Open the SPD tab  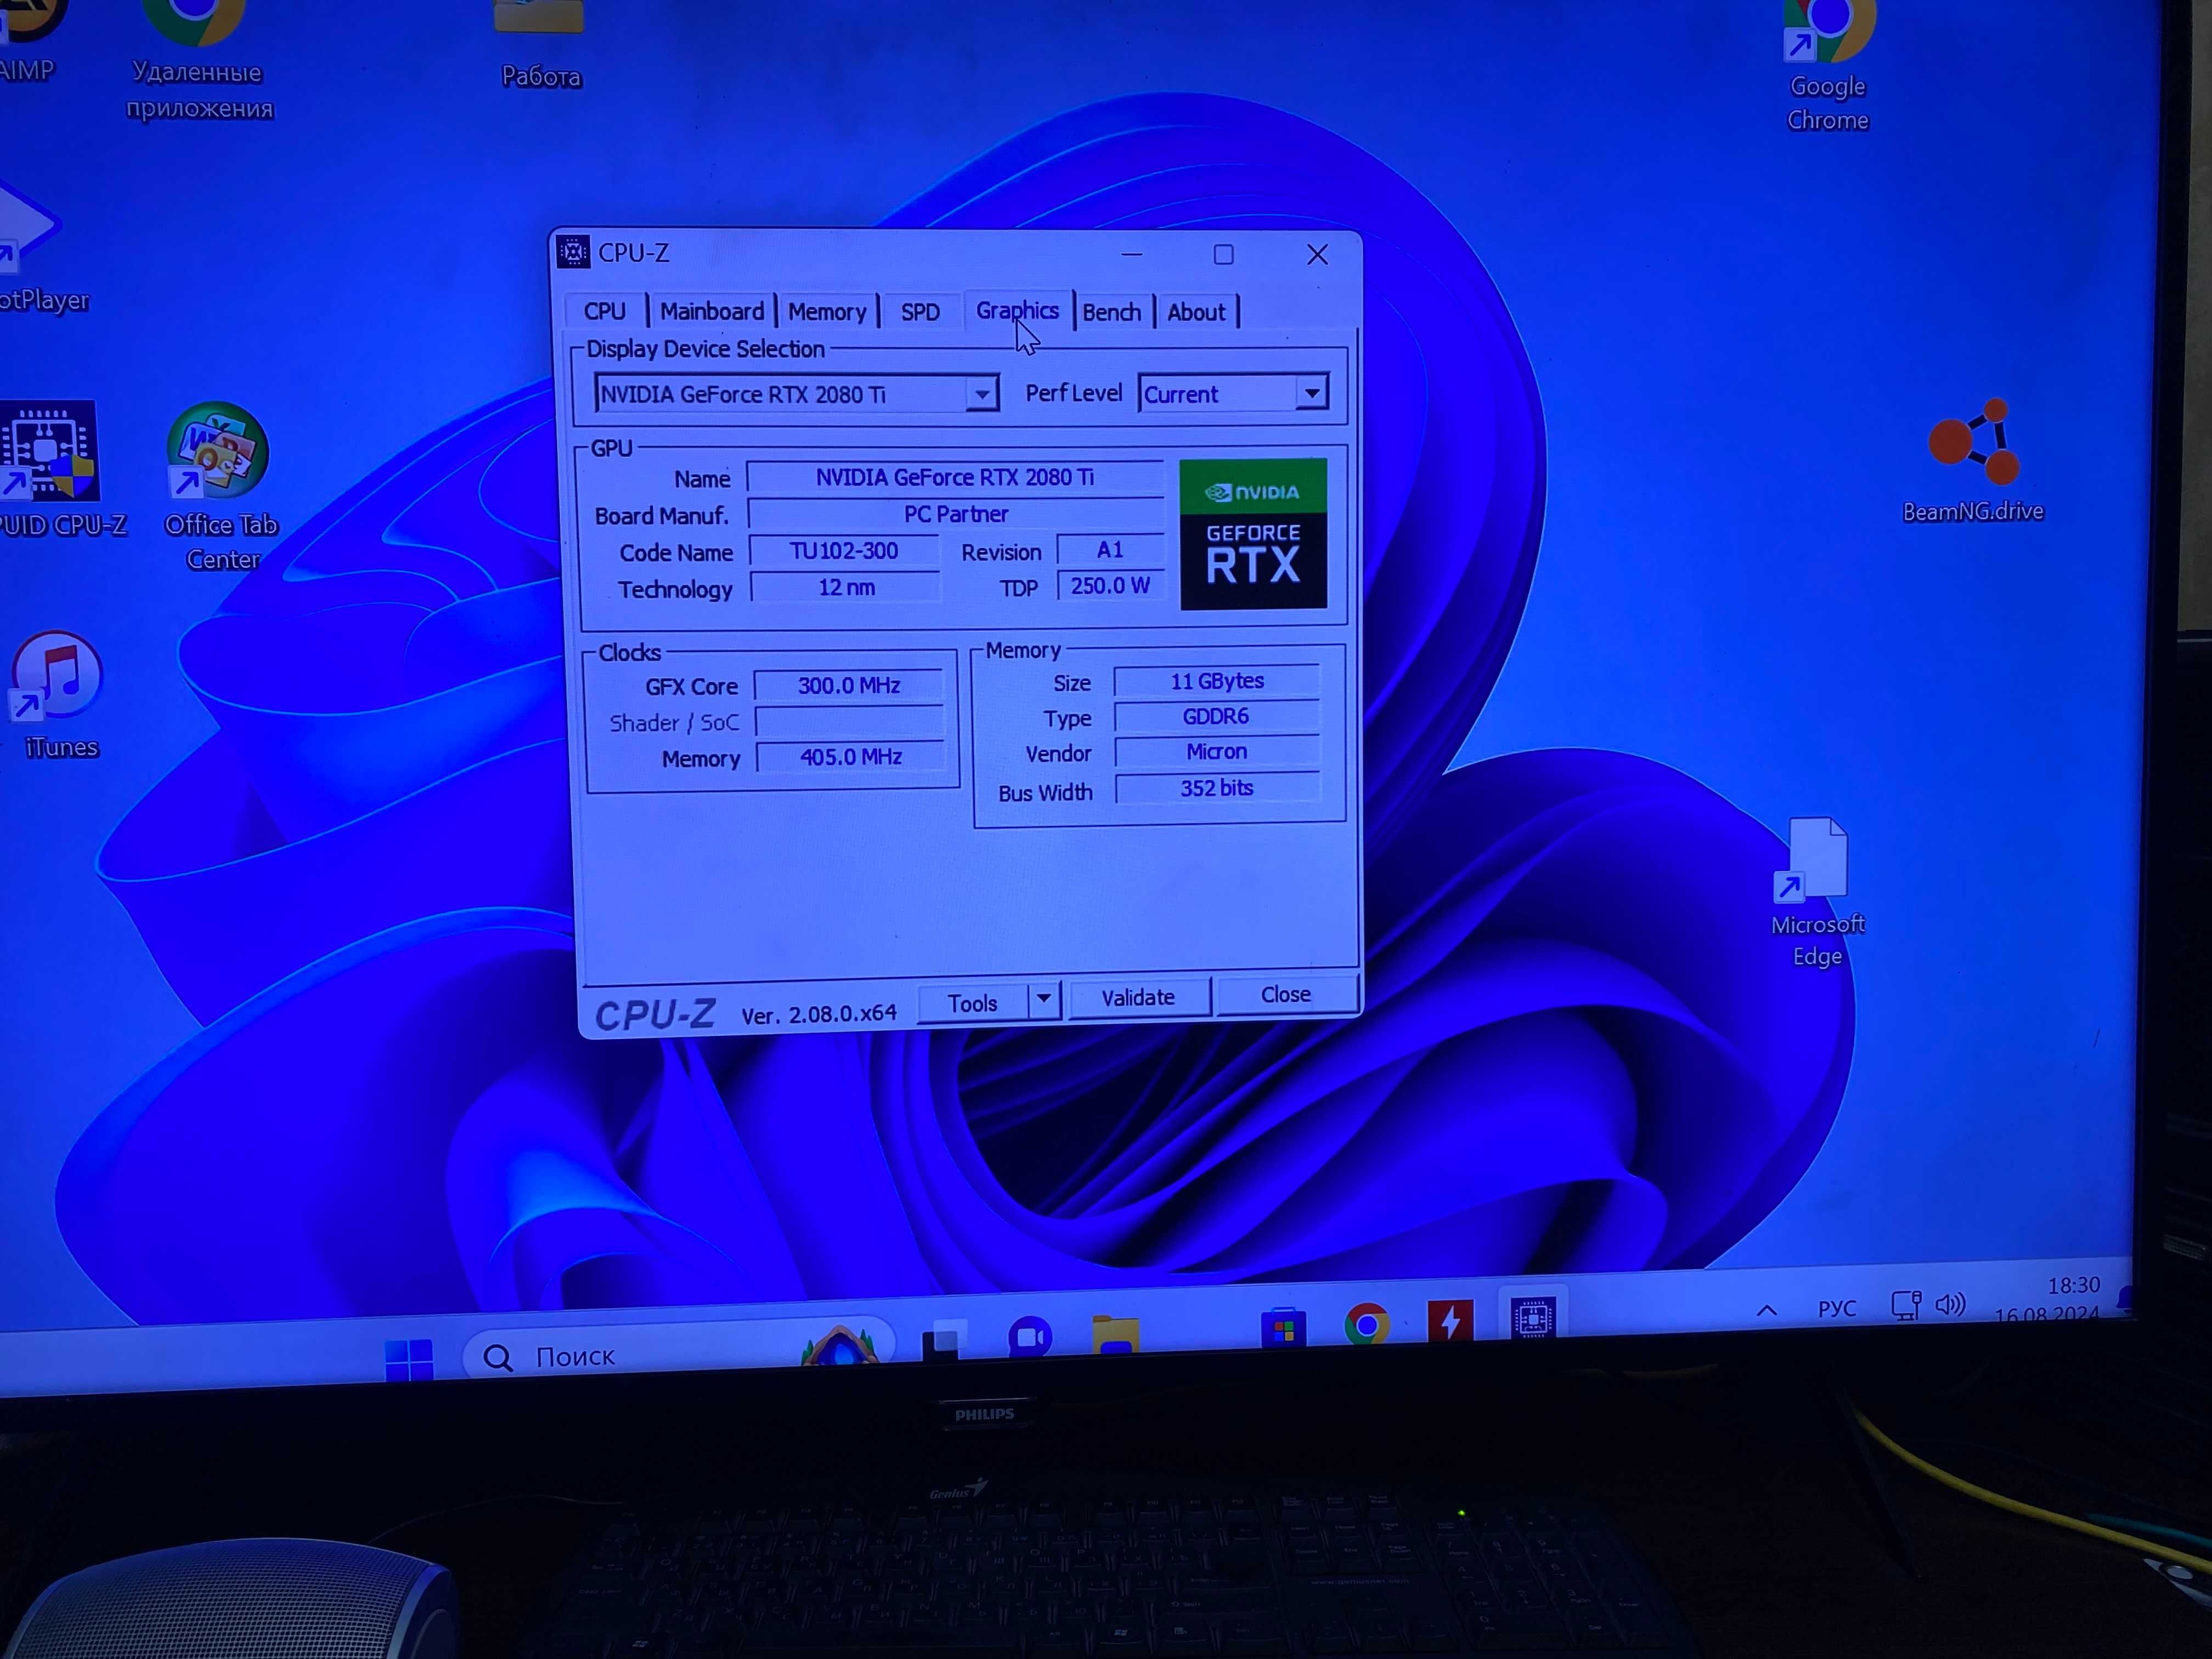coord(920,311)
